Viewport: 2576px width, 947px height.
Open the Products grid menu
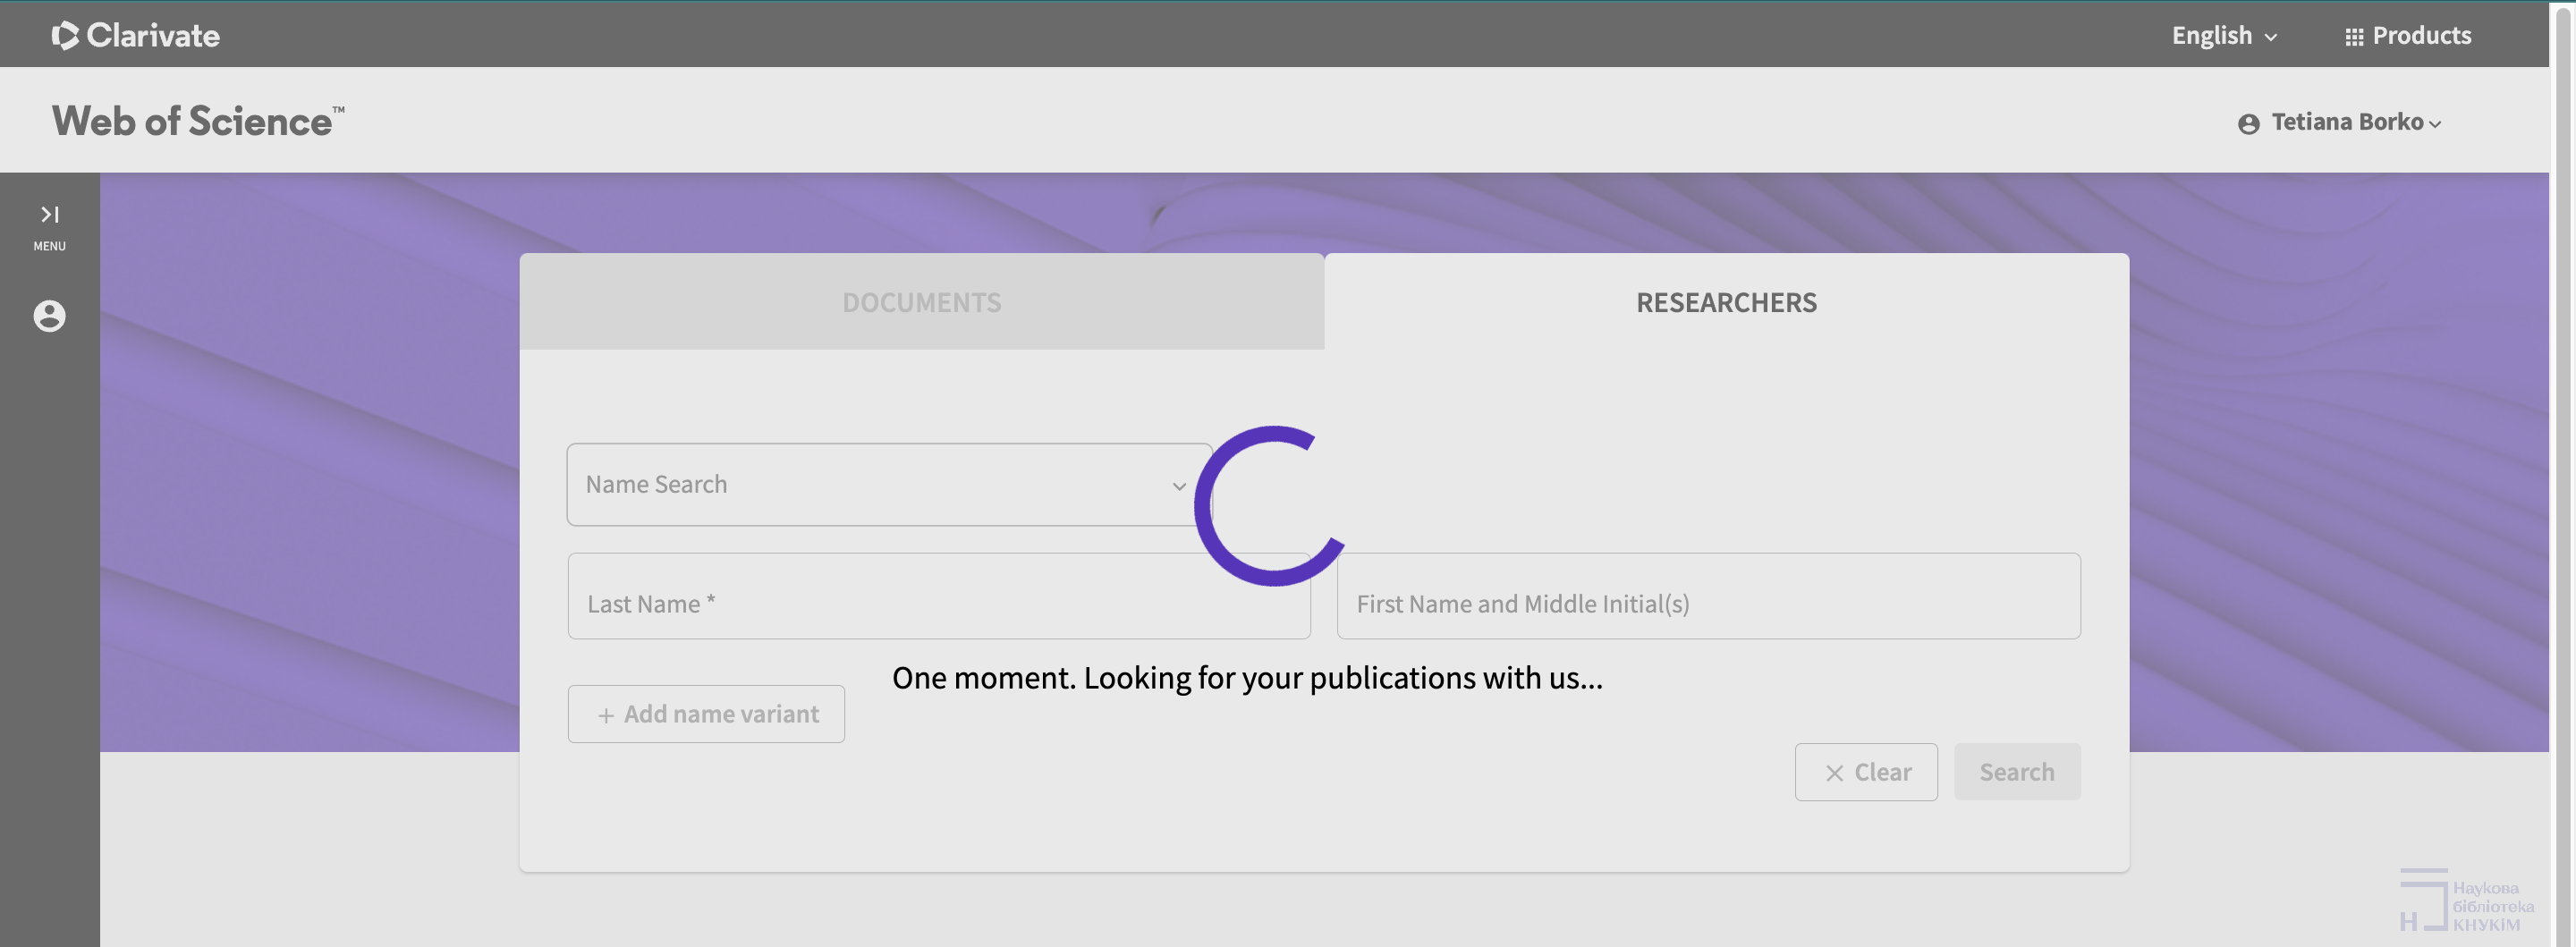(x=2407, y=36)
